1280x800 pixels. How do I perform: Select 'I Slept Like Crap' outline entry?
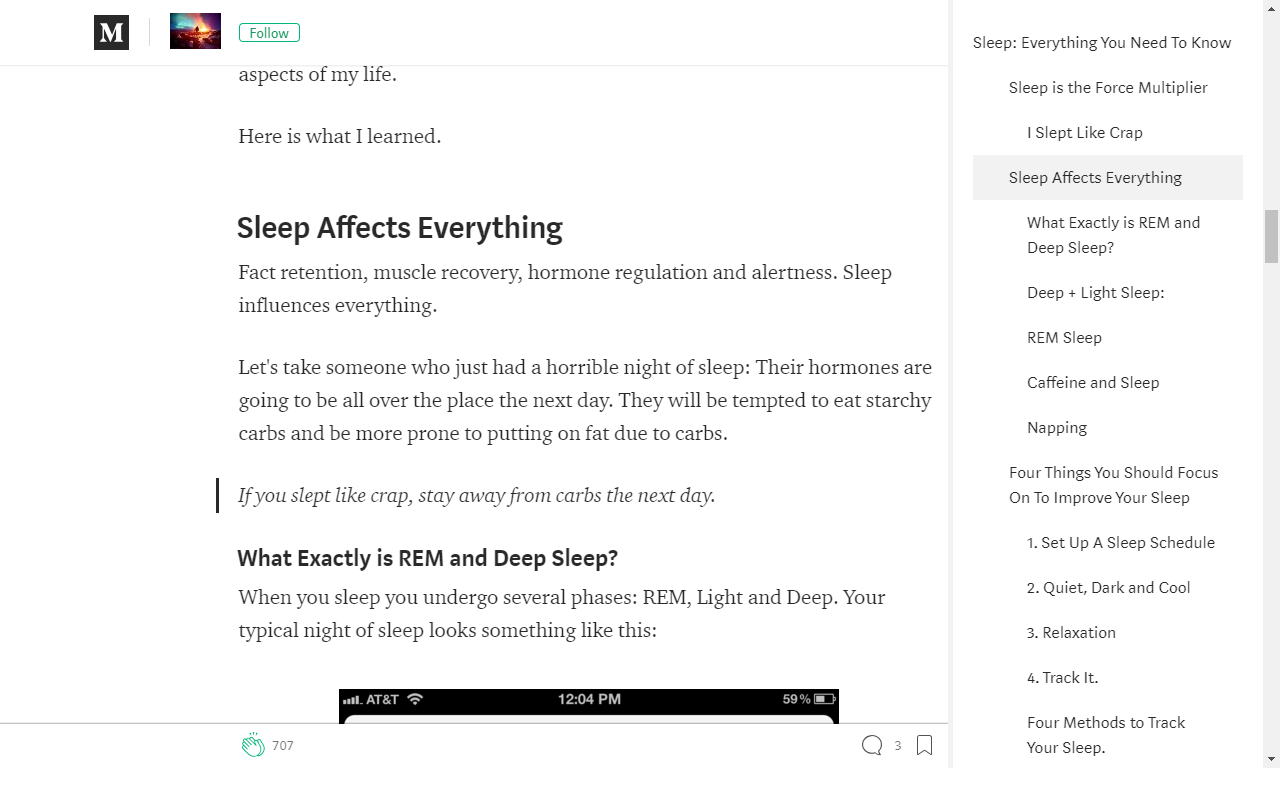1084,133
